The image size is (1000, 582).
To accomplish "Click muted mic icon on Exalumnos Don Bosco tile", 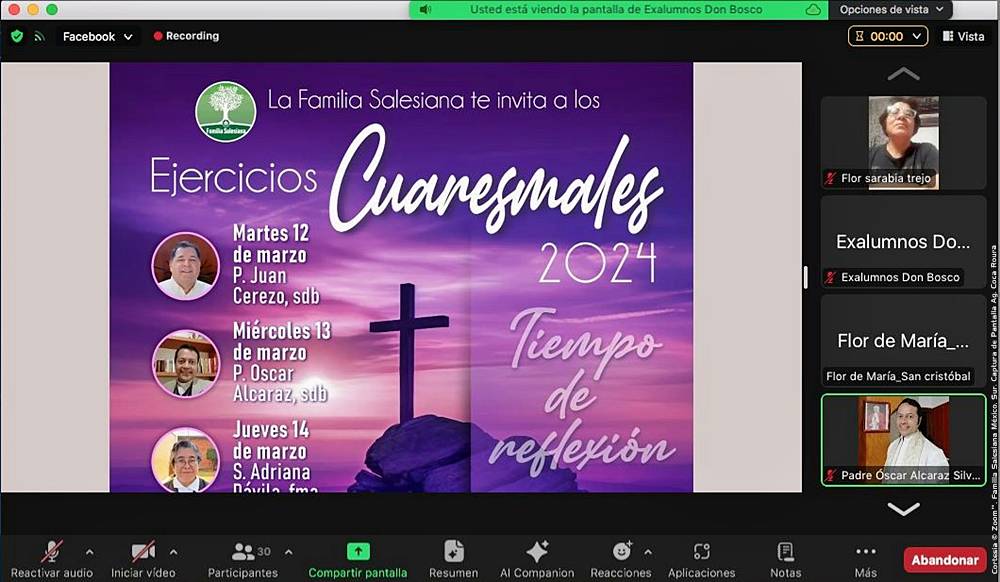I will click(830, 277).
